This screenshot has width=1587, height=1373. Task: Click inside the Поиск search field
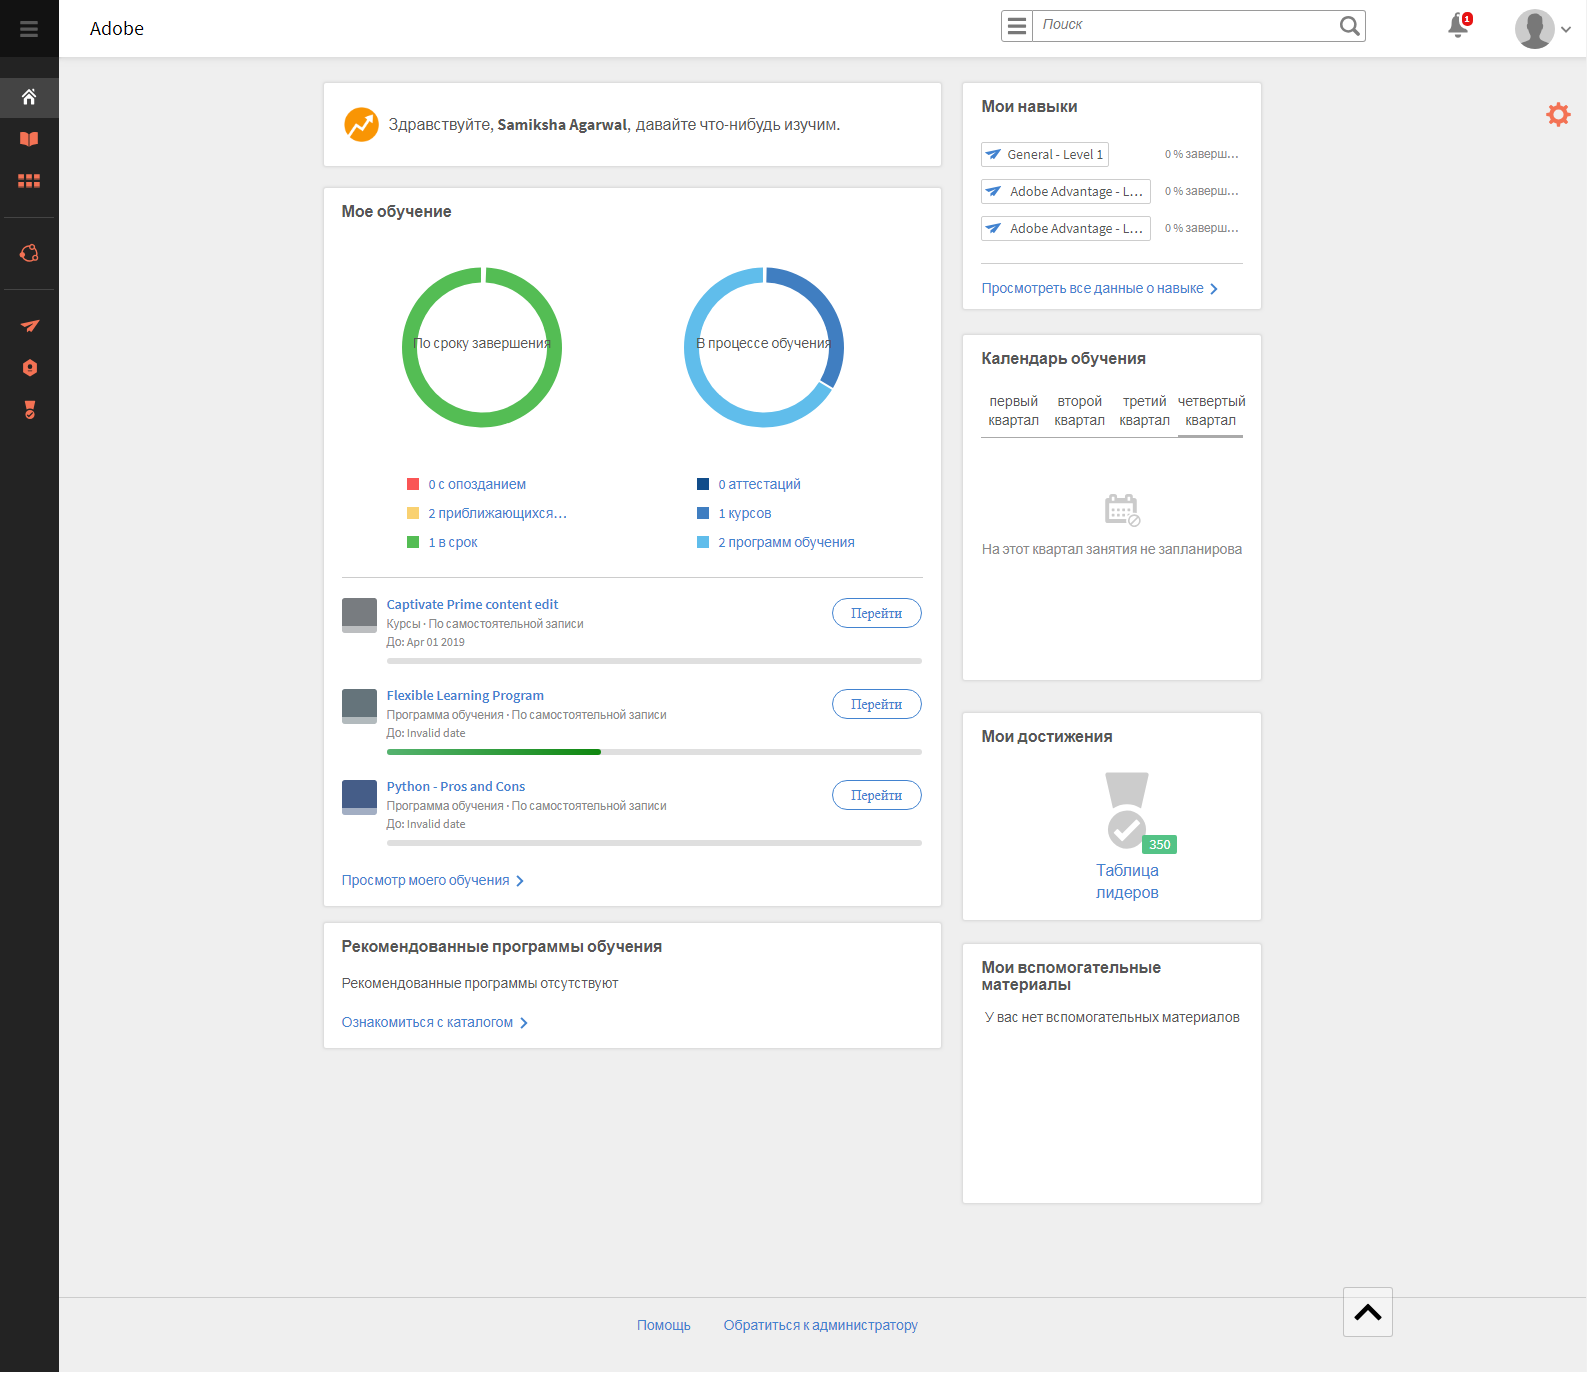tap(1186, 26)
